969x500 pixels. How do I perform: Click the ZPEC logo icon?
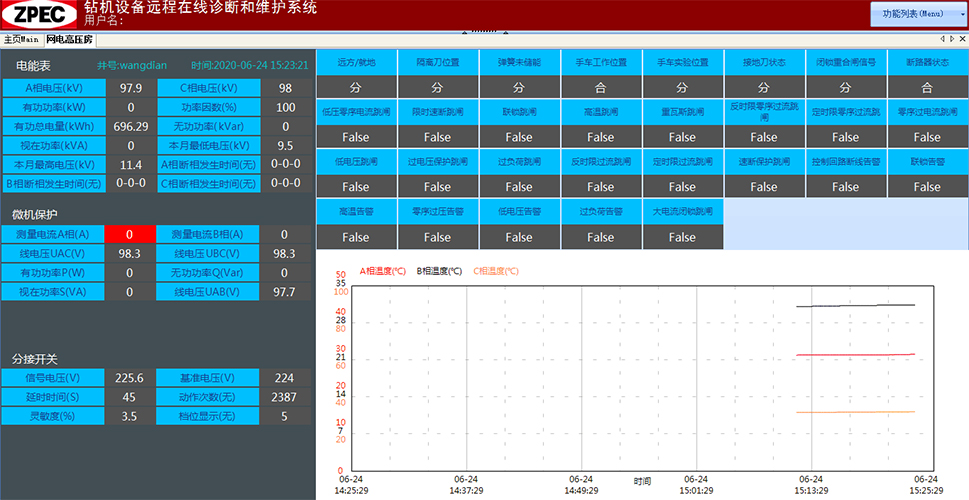[38, 15]
